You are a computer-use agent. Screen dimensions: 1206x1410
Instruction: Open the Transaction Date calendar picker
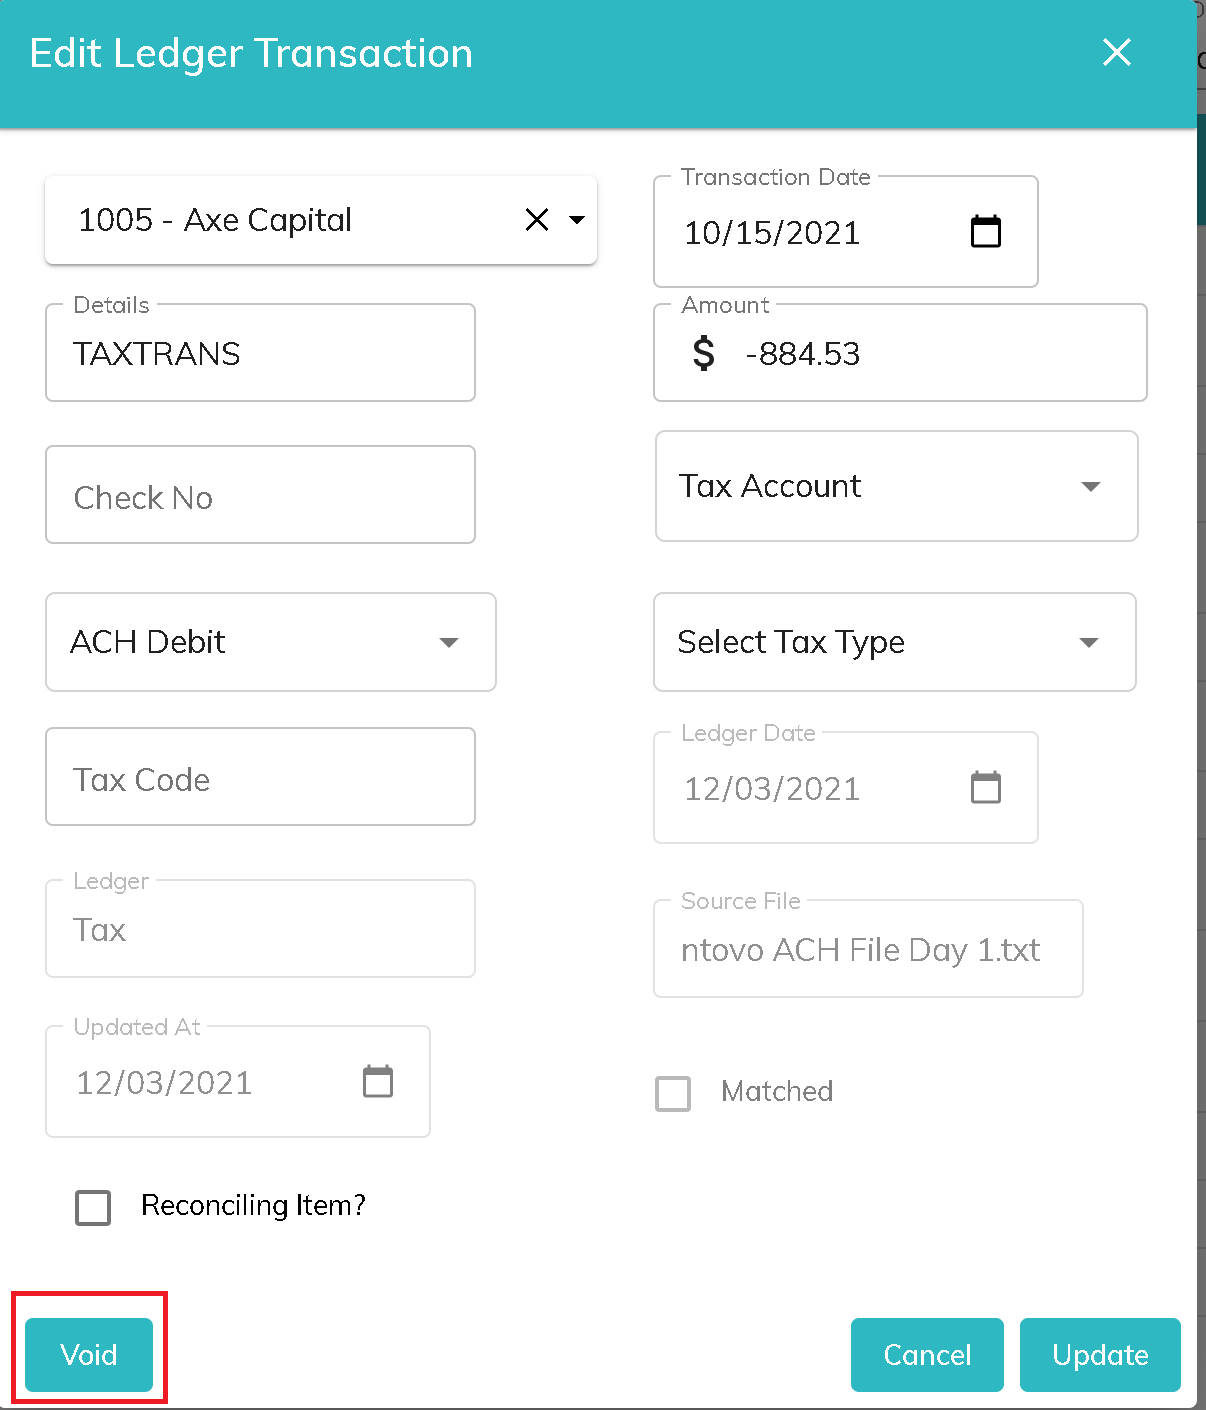tap(985, 232)
